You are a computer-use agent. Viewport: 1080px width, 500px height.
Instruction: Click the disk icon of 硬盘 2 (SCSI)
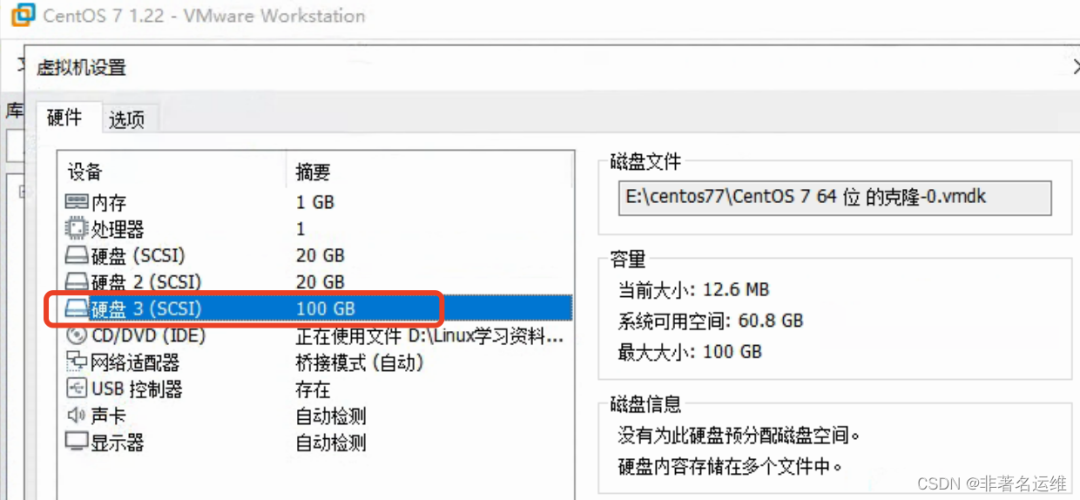tap(76, 282)
